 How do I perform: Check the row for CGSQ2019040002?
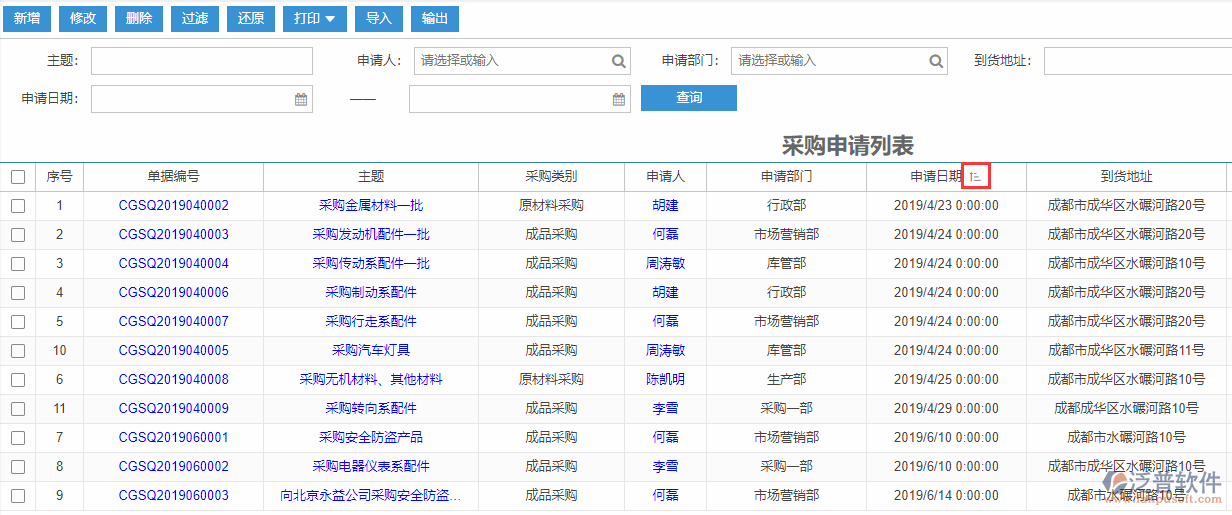[x=18, y=206]
